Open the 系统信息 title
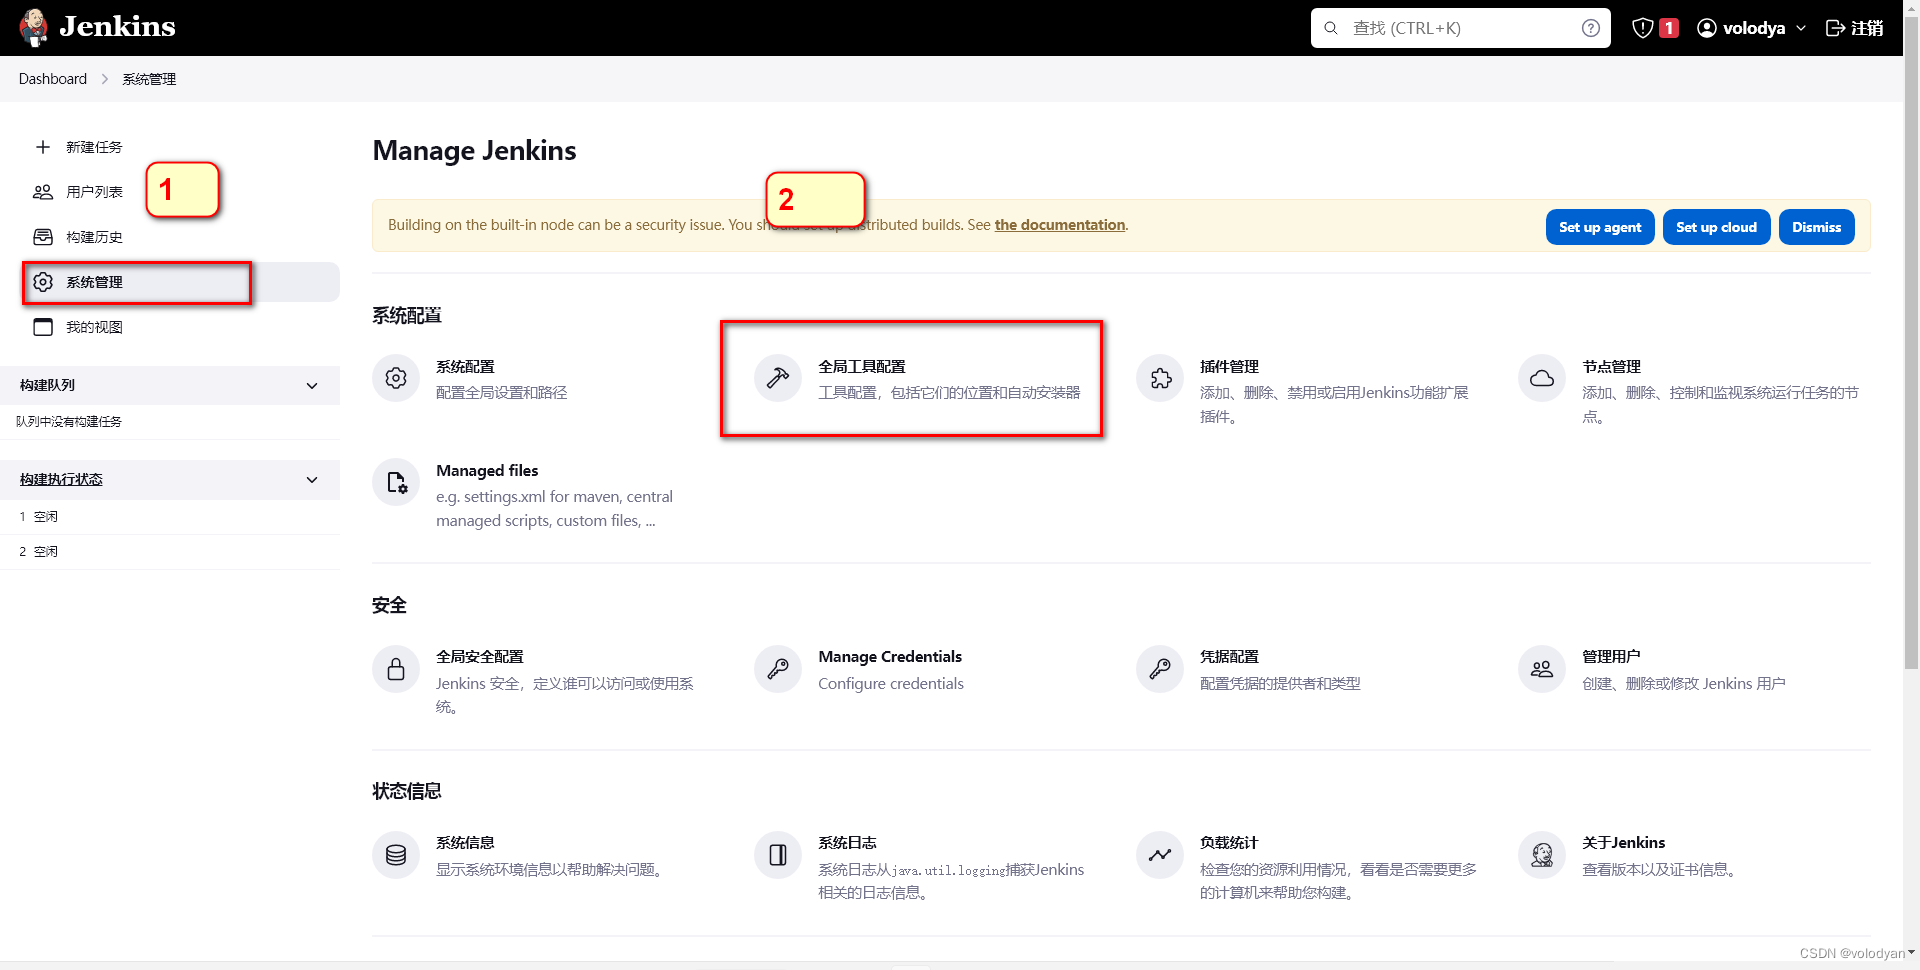 [x=465, y=843]
